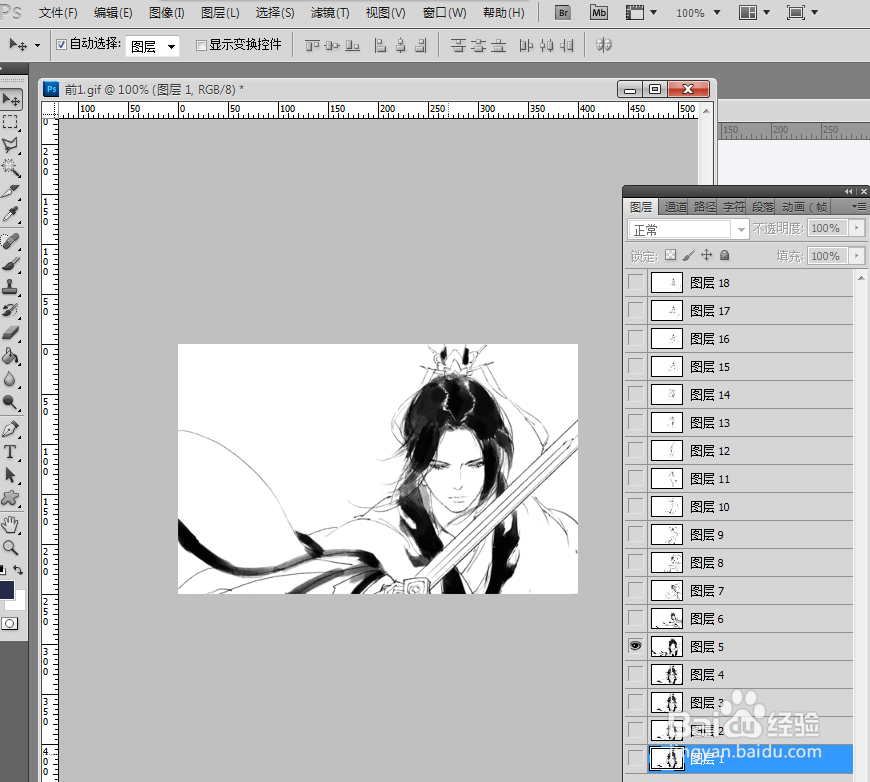
Task: Open layers panel options menu
Action: tap(858, 207)
